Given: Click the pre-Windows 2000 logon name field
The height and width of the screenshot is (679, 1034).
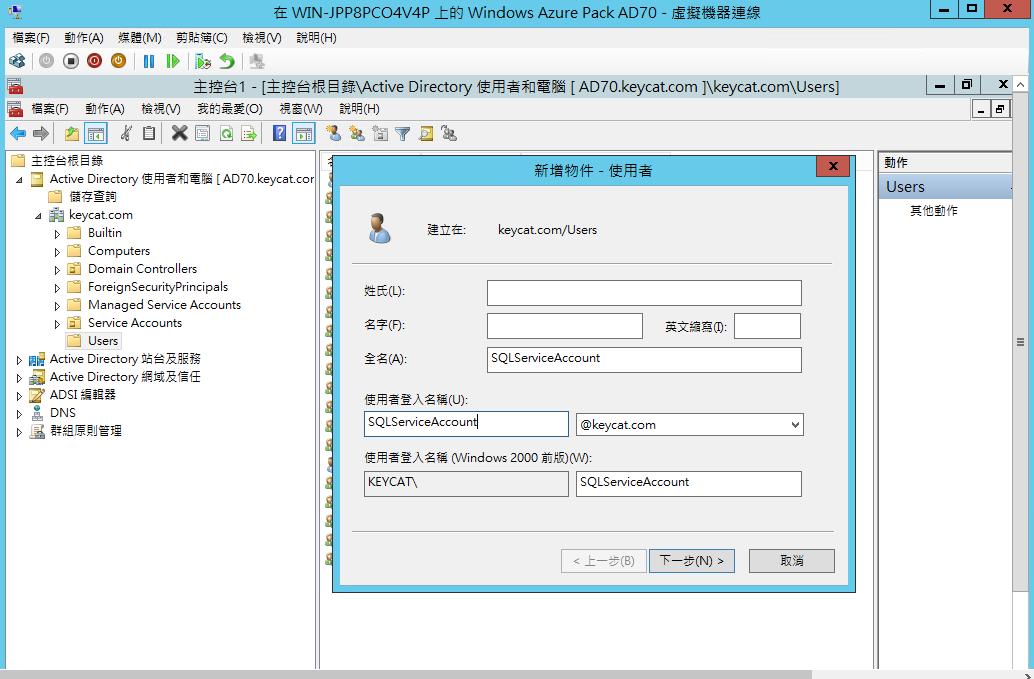Looking at the screenshot, I should [x=688, y=483].
